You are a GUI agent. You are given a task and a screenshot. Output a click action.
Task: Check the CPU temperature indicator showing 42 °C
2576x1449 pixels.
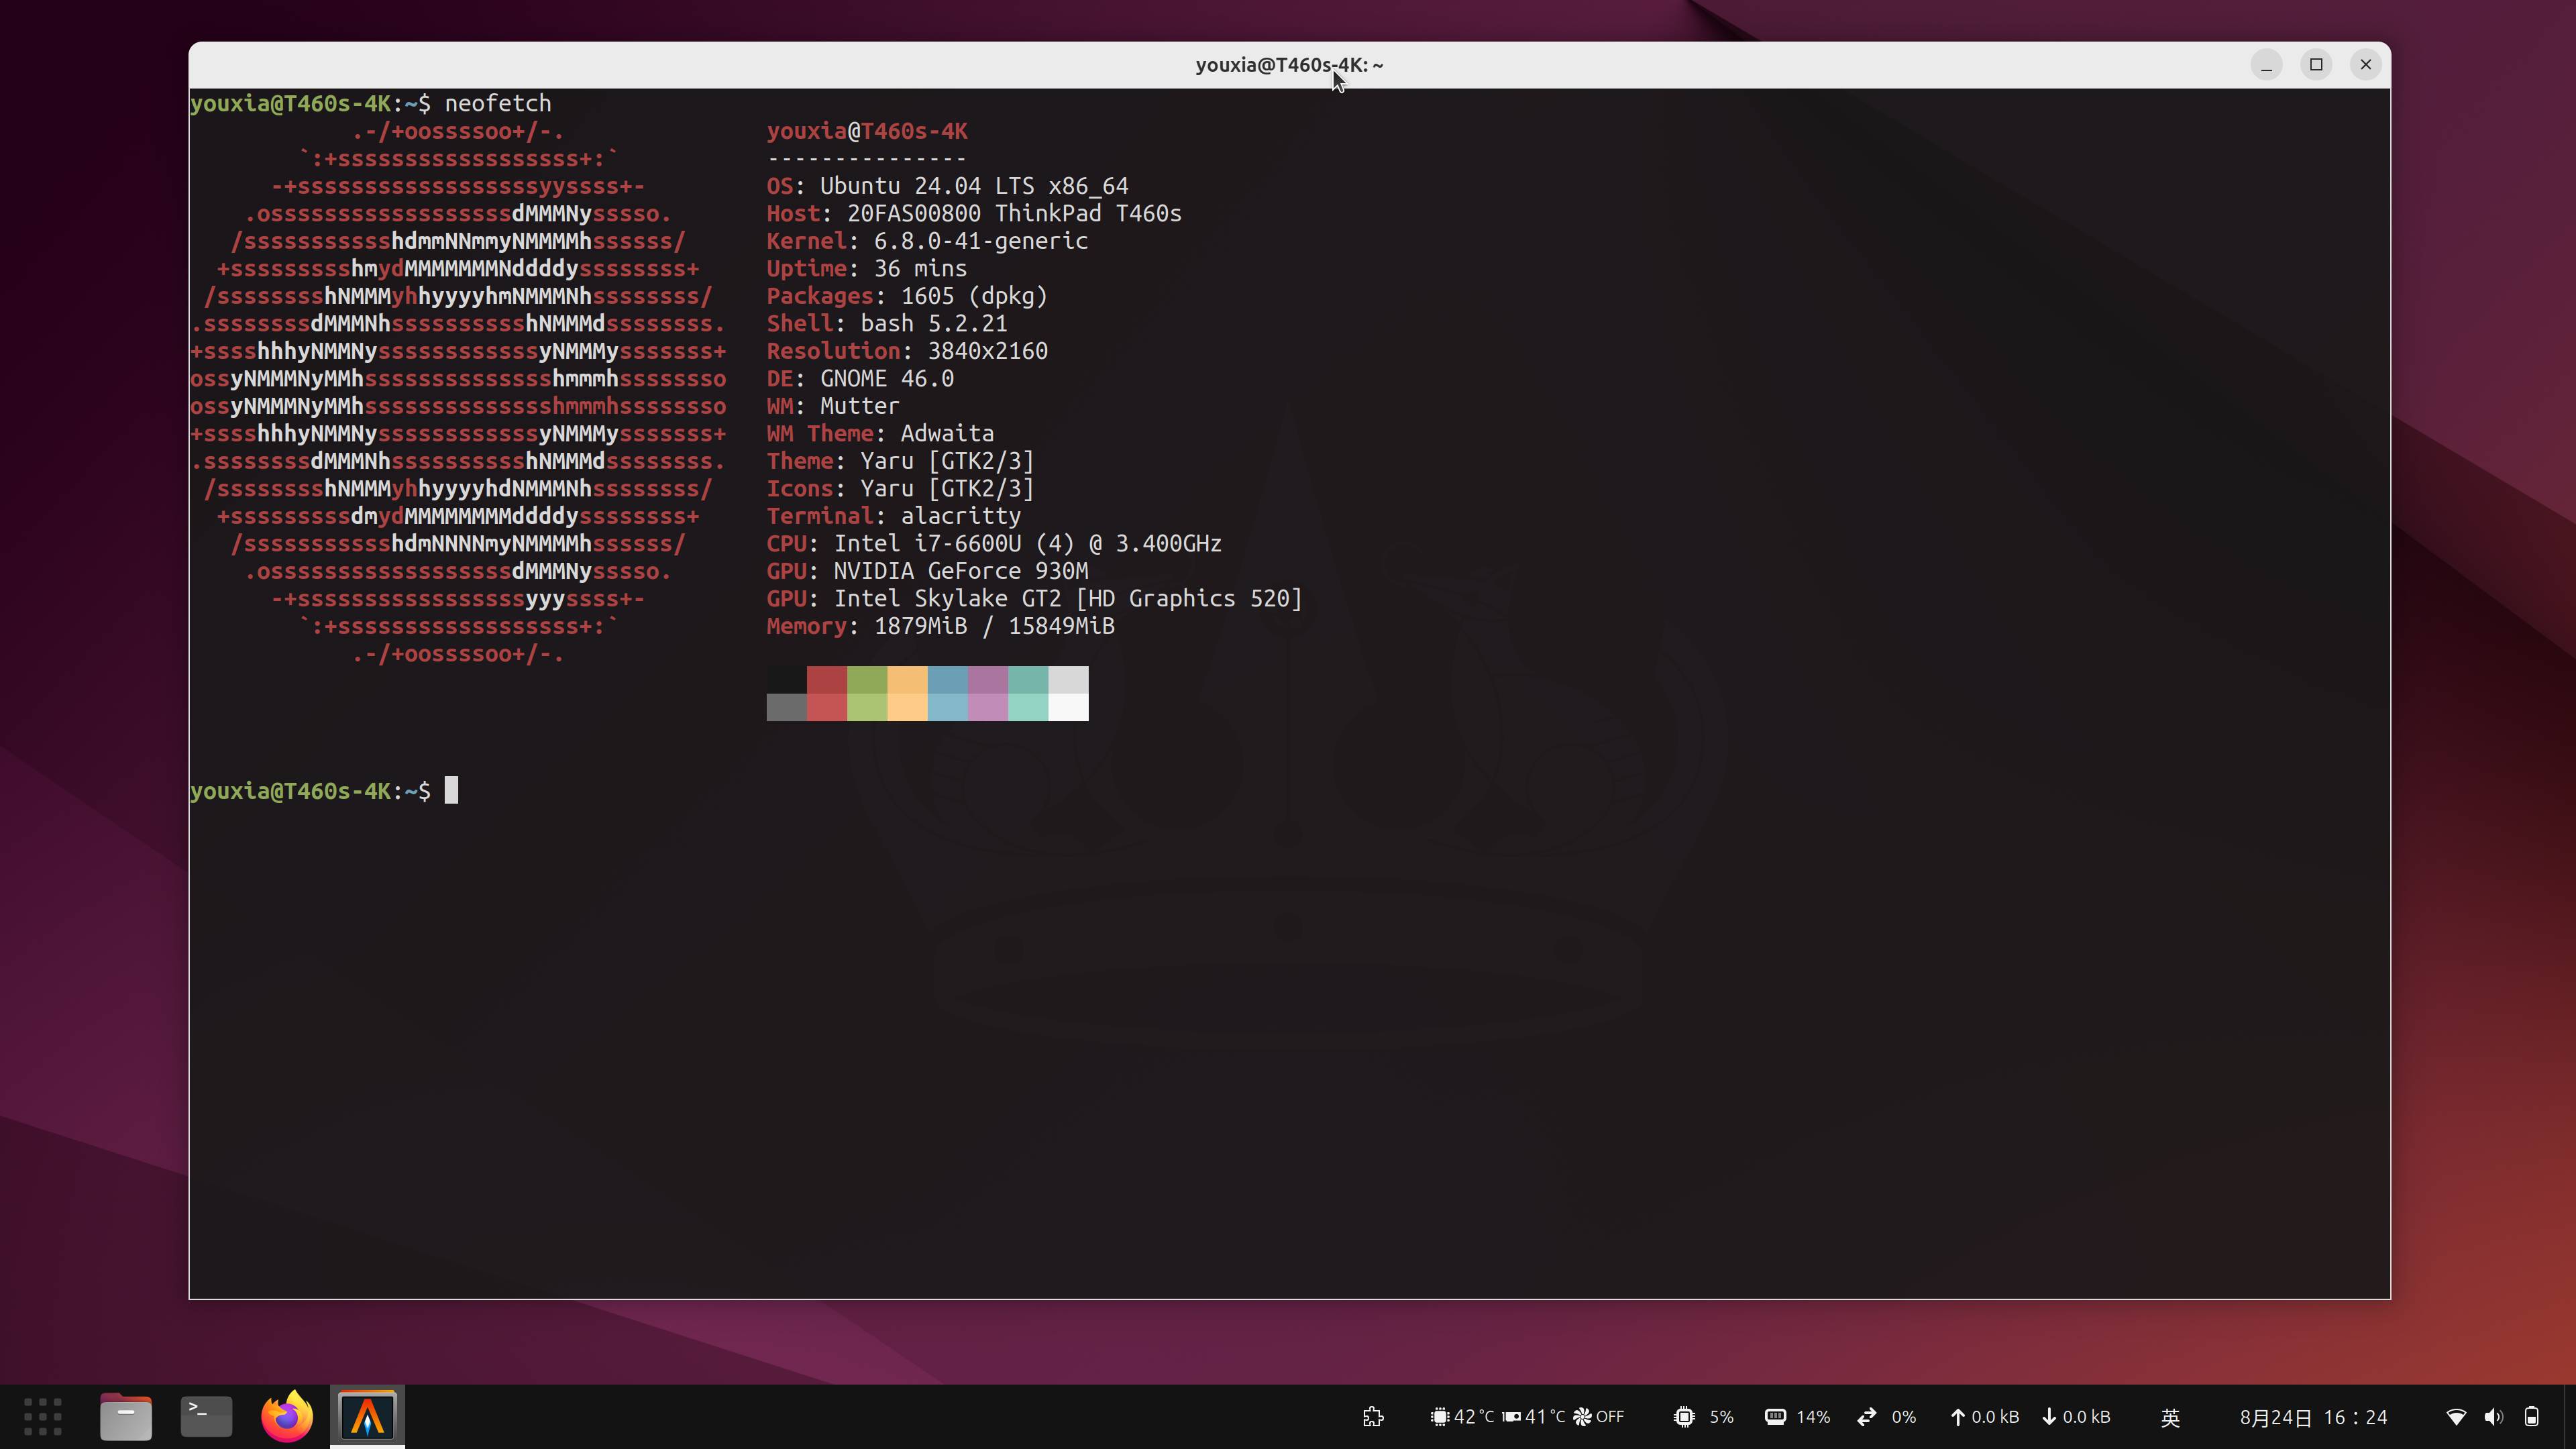click(1461, 1417)
